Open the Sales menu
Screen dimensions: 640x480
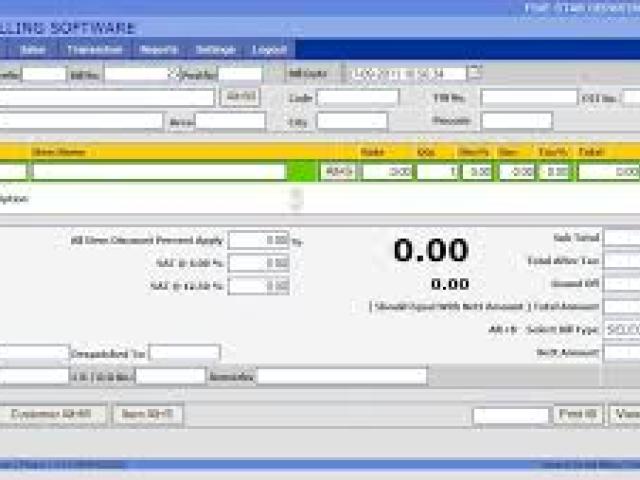pyautogui.click(x=33, y=50)
